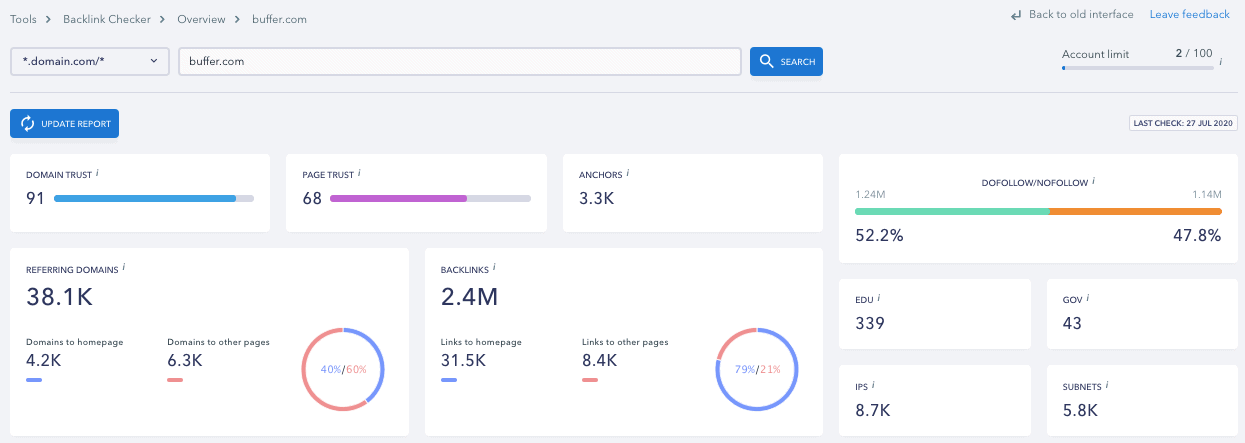
Task: Click info icon next to GOV
Action: click(x=1087, y=298)
